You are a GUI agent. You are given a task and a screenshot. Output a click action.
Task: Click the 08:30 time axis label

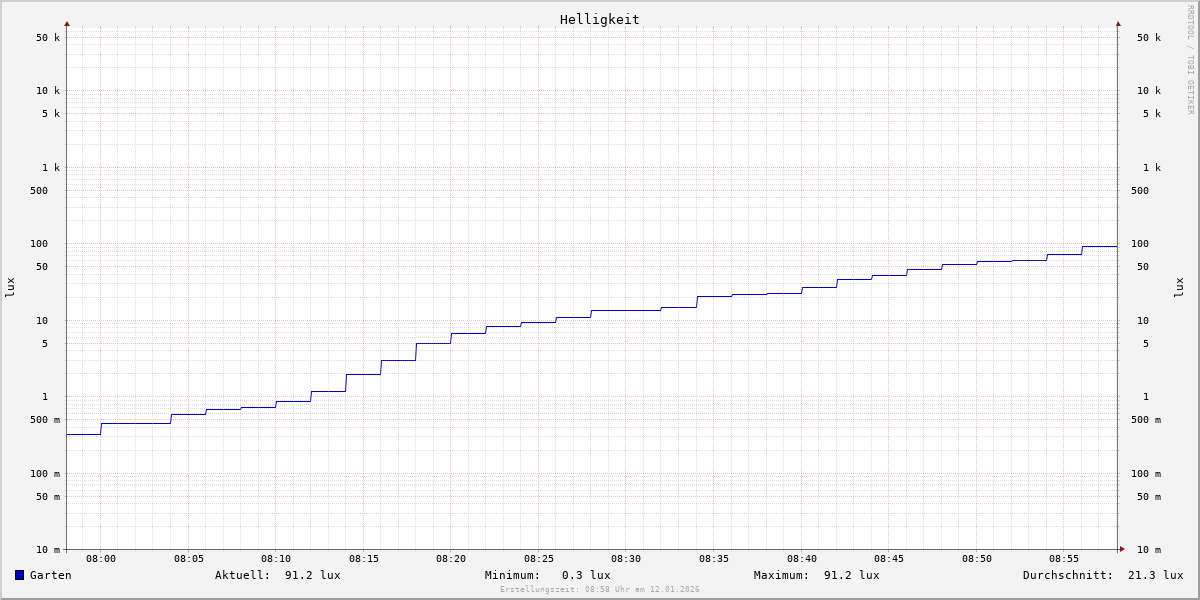tap(626, 559)
